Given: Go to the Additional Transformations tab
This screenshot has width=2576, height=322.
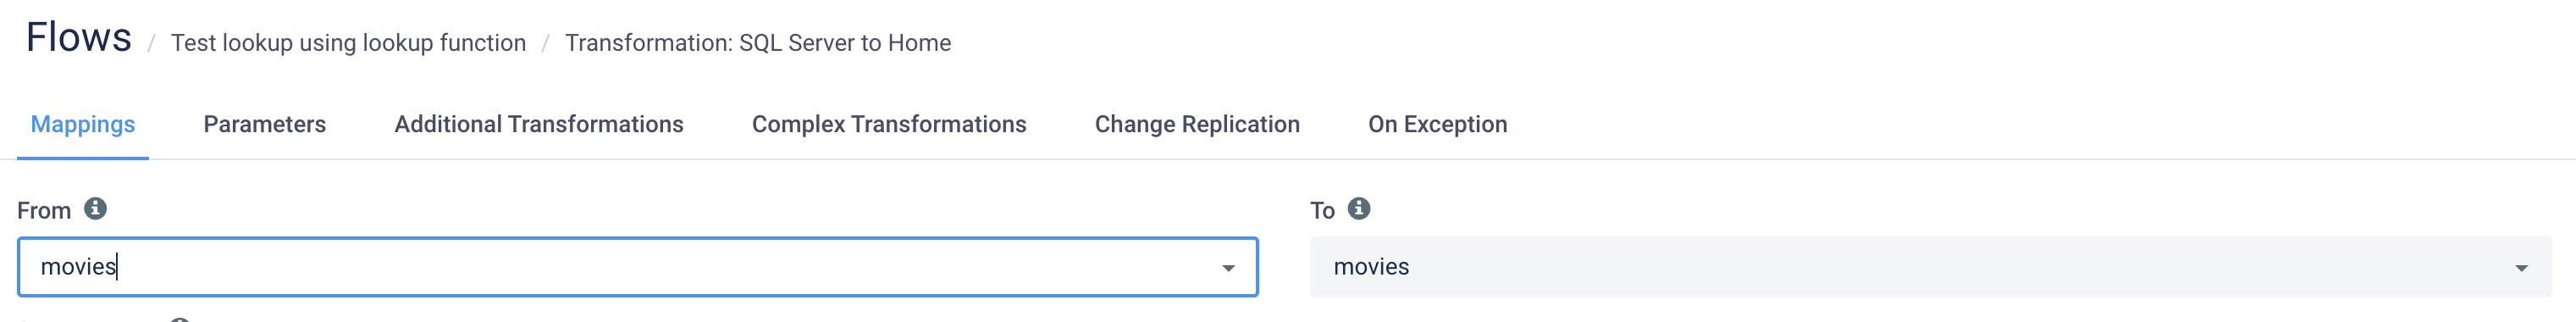Looking at the screenshot, I should pyautogui.click(x=539, y=124).
